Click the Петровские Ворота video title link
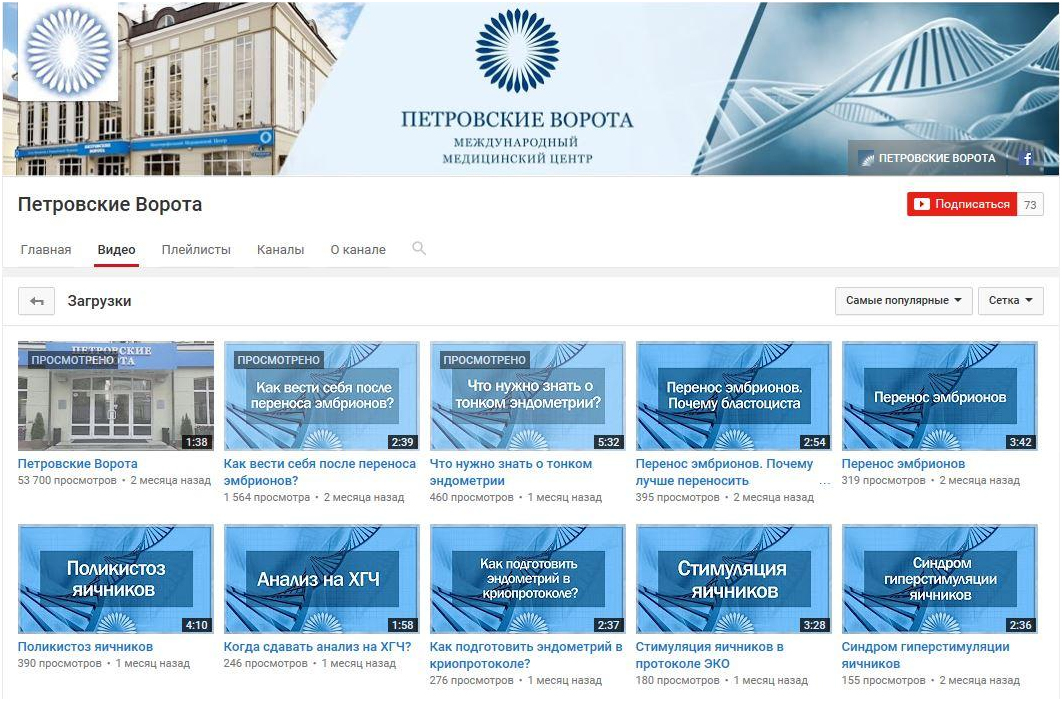The image size is (1062, 701). point(78,464)
